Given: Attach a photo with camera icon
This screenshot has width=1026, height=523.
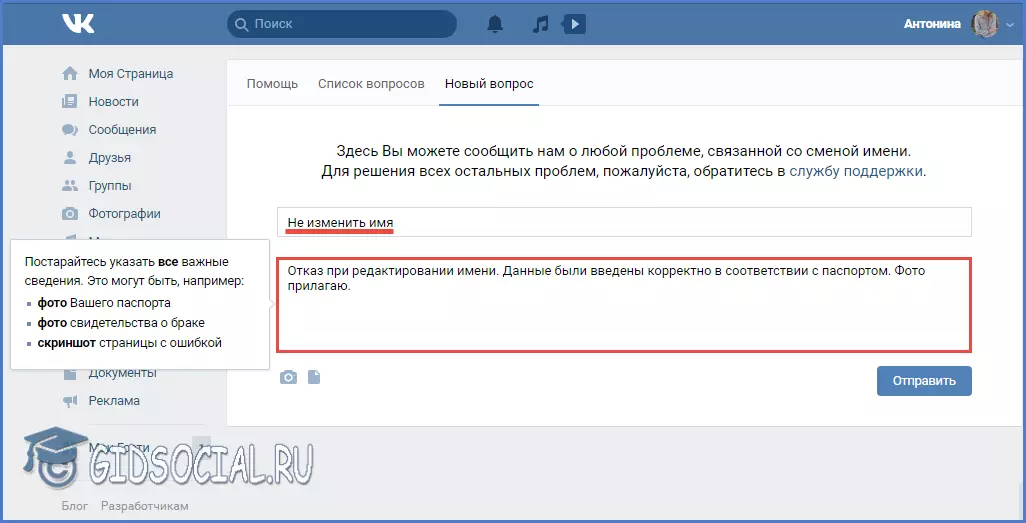Looking at the screenshot, I should [288, 377].
